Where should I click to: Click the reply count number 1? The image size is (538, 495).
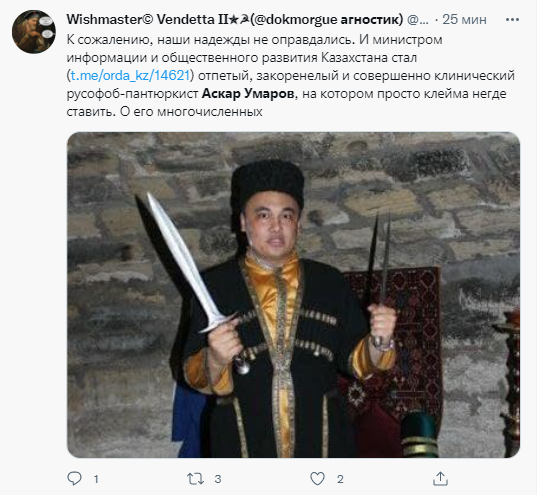click(96, 479)
